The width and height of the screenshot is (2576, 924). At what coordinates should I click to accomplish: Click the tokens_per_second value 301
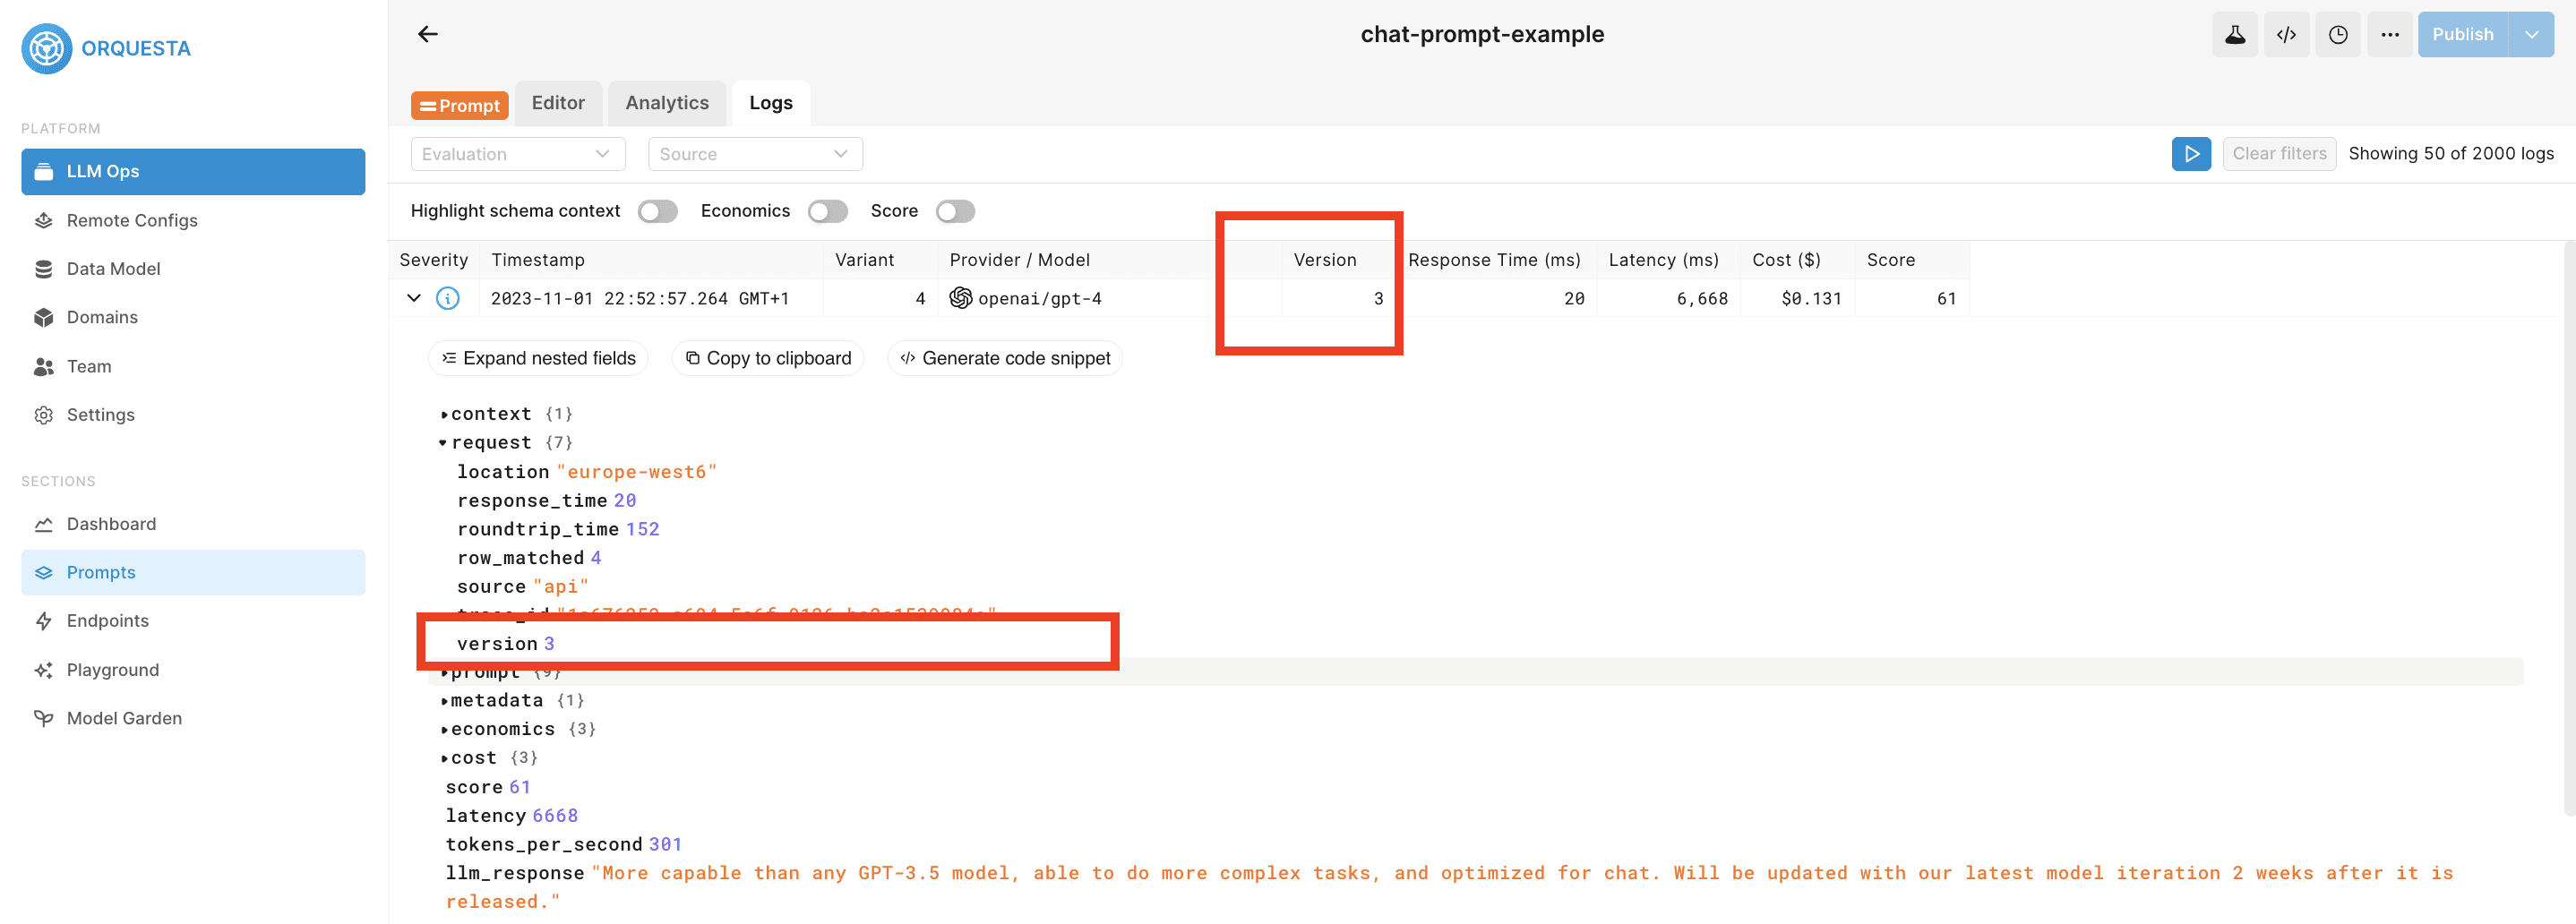pyautogui.click(x=665, y=844)
